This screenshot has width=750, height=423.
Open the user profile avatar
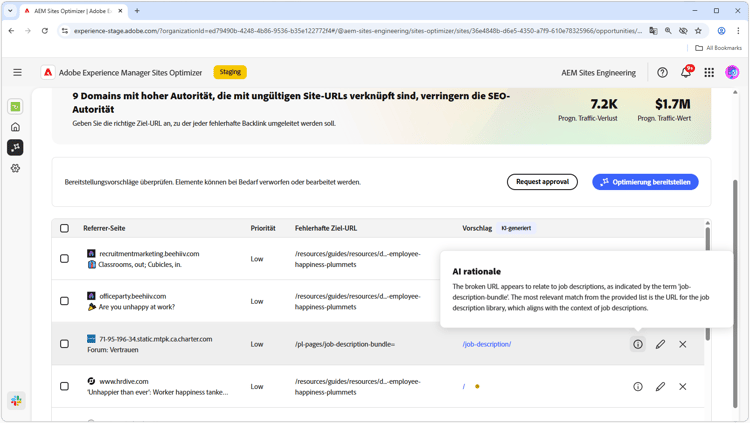(x=732, y=72)
